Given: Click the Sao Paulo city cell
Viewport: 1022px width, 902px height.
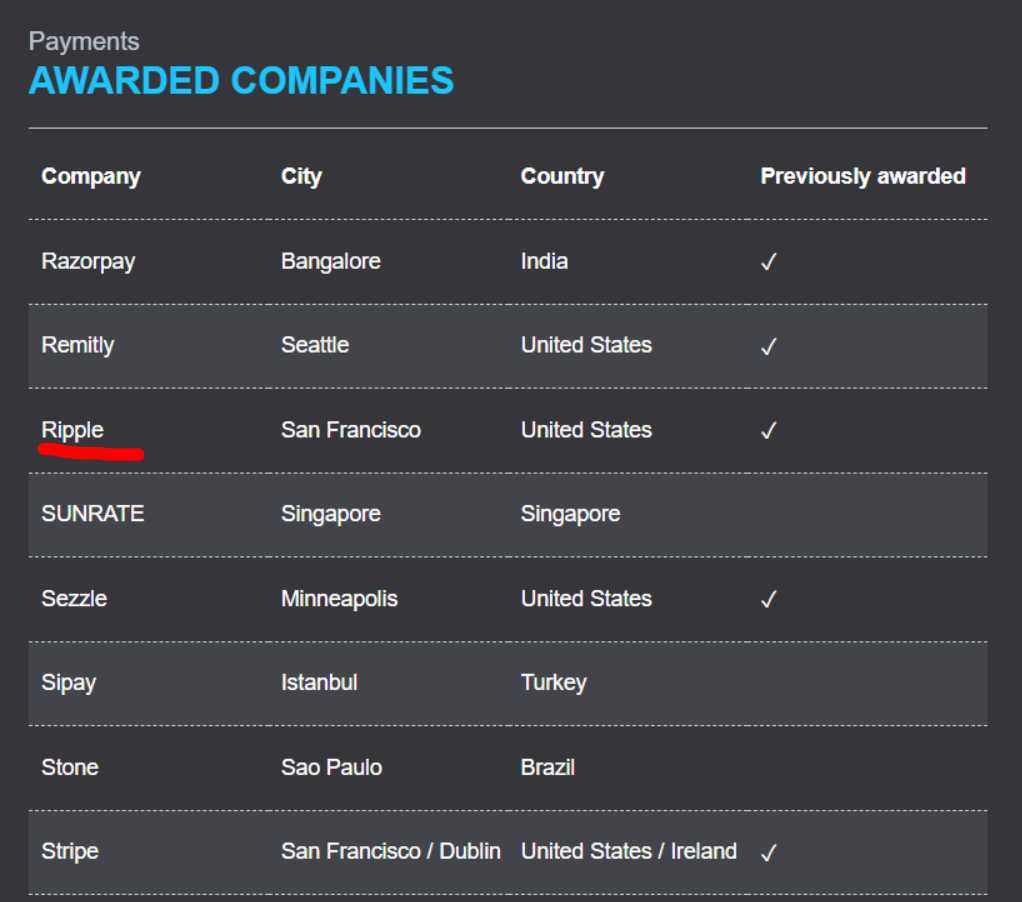Looking at the screenshot, I should [x=331, y=767].
